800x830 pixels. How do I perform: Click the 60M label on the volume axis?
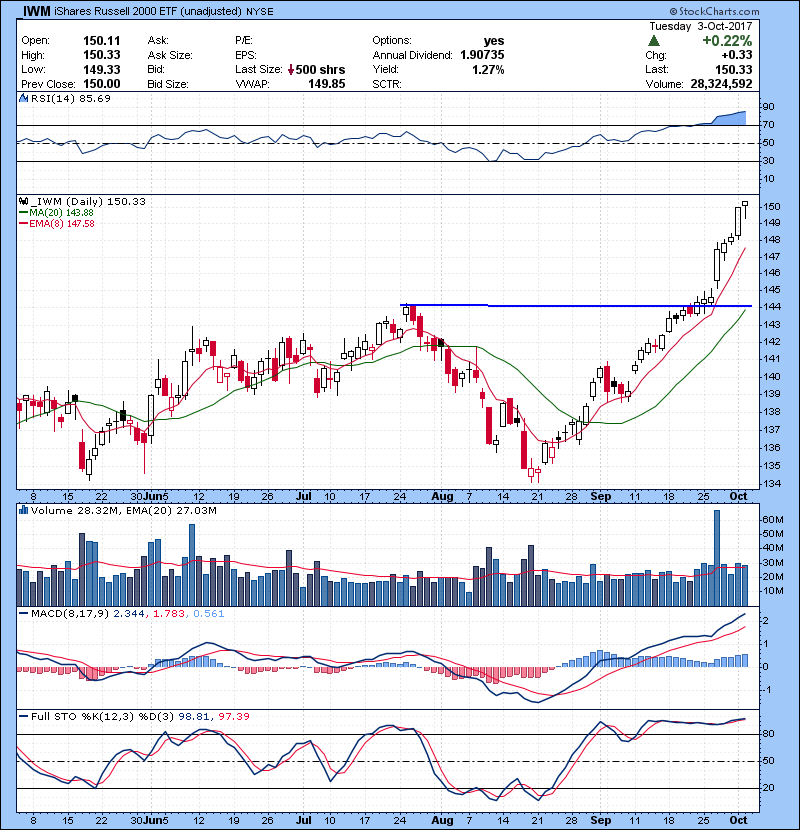[x=773, y=520]
